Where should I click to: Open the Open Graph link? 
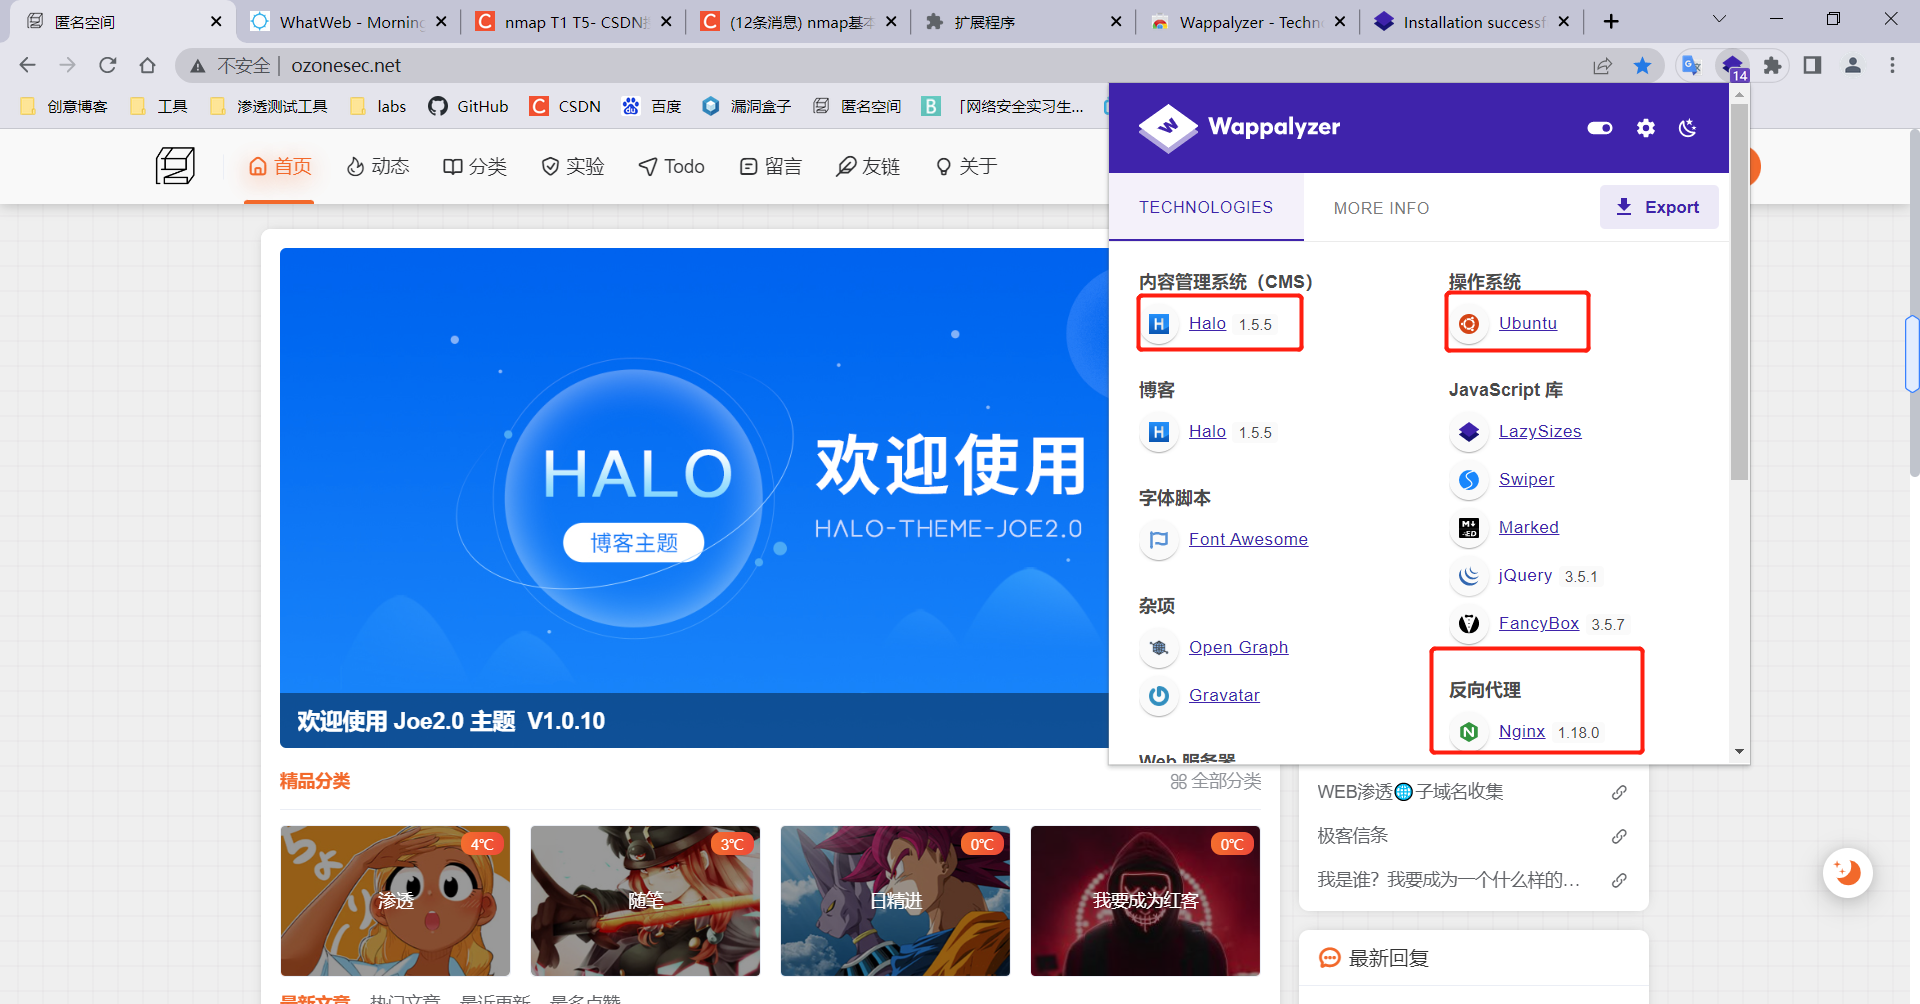click(x=1238, y=647)
